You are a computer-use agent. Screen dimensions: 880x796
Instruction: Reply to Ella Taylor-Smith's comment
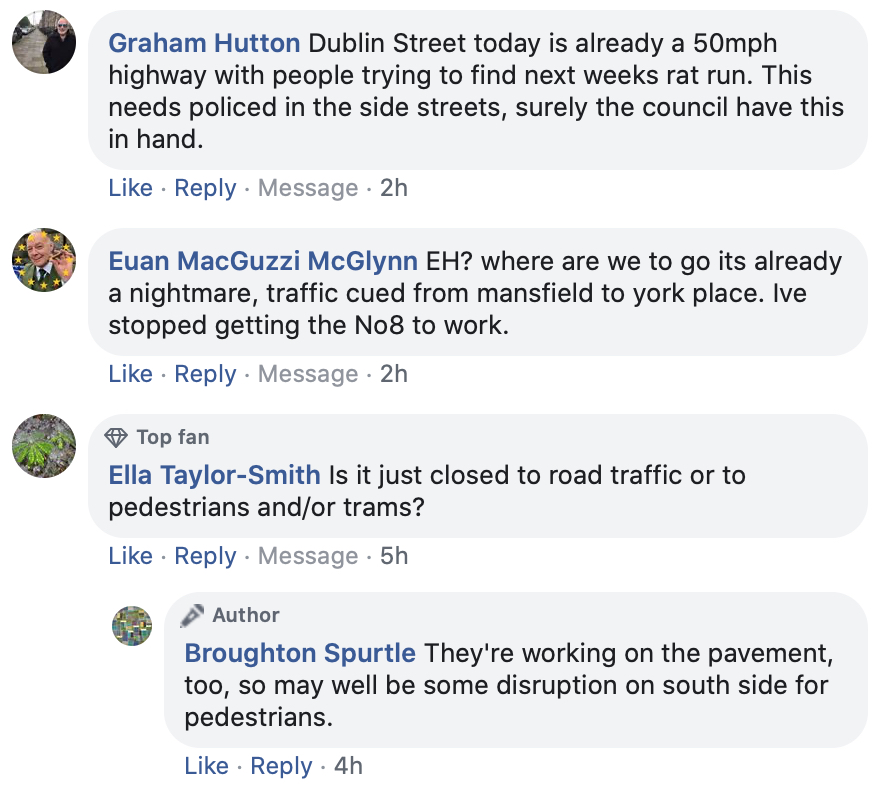click(x=205, y=556)
